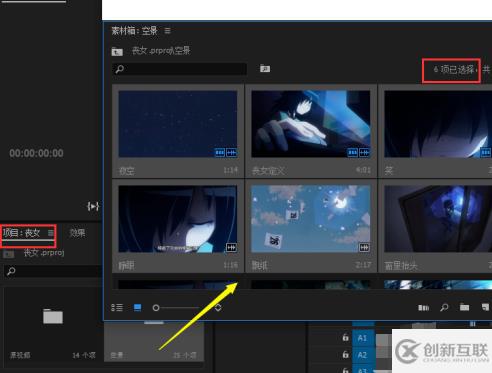This screenshot has width=492, height=373.
Task: Open the 素材箱 panel menu
Action: click(167, 31)
